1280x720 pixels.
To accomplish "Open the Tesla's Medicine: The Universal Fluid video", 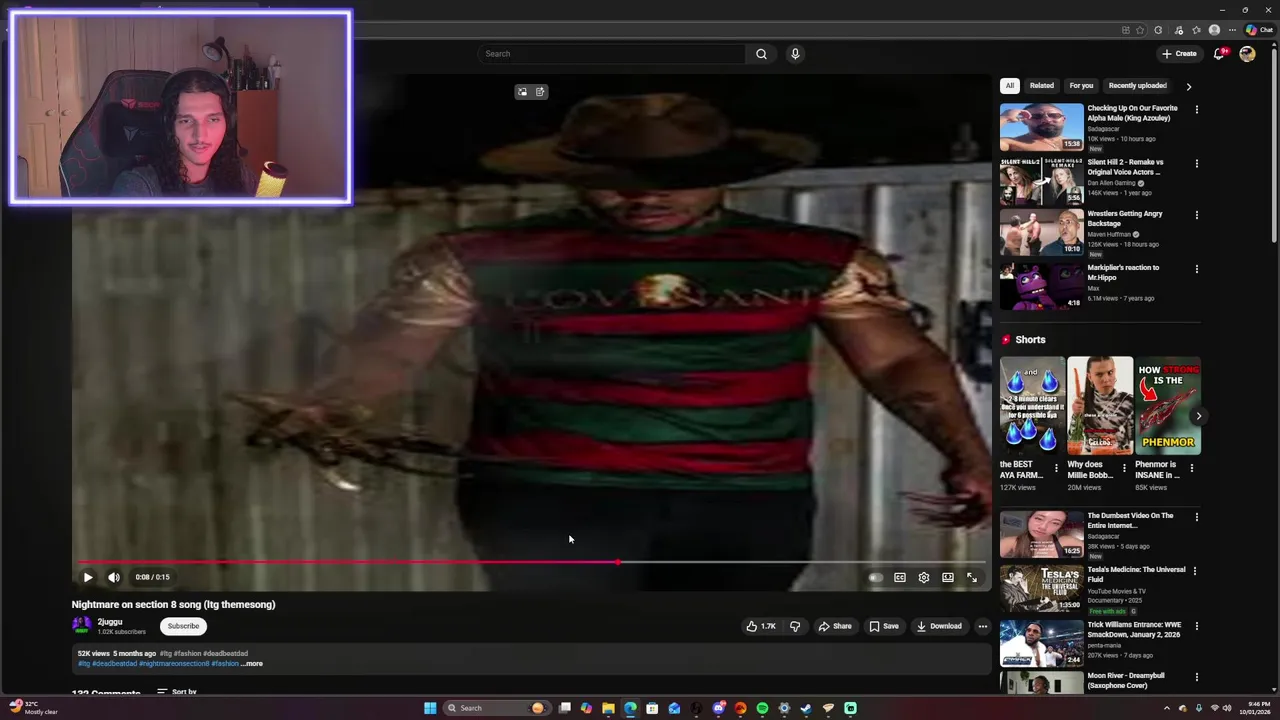I will [x=1041, y=588].
